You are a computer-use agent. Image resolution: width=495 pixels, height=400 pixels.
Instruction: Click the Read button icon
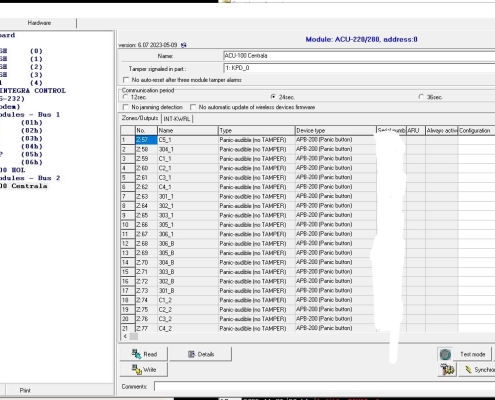click(136, 354)
